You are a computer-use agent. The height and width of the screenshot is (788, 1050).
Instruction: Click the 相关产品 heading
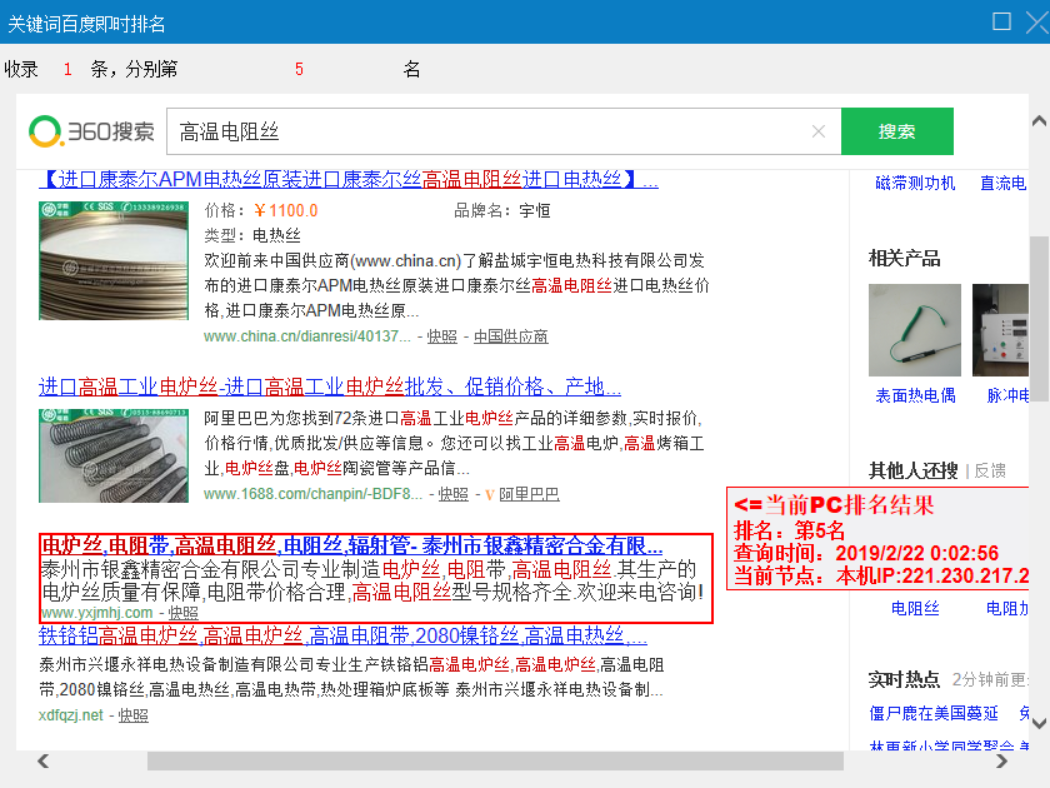[904, 258]
